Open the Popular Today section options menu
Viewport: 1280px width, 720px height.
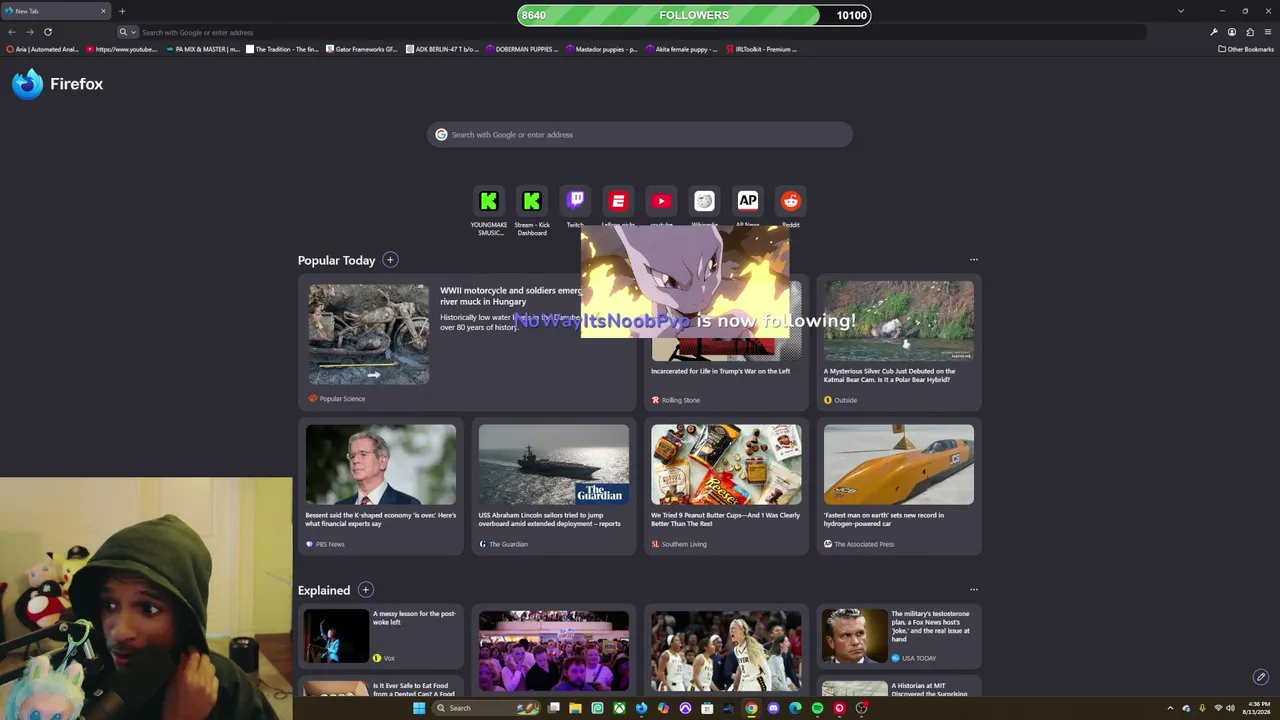tap(973, 260)
